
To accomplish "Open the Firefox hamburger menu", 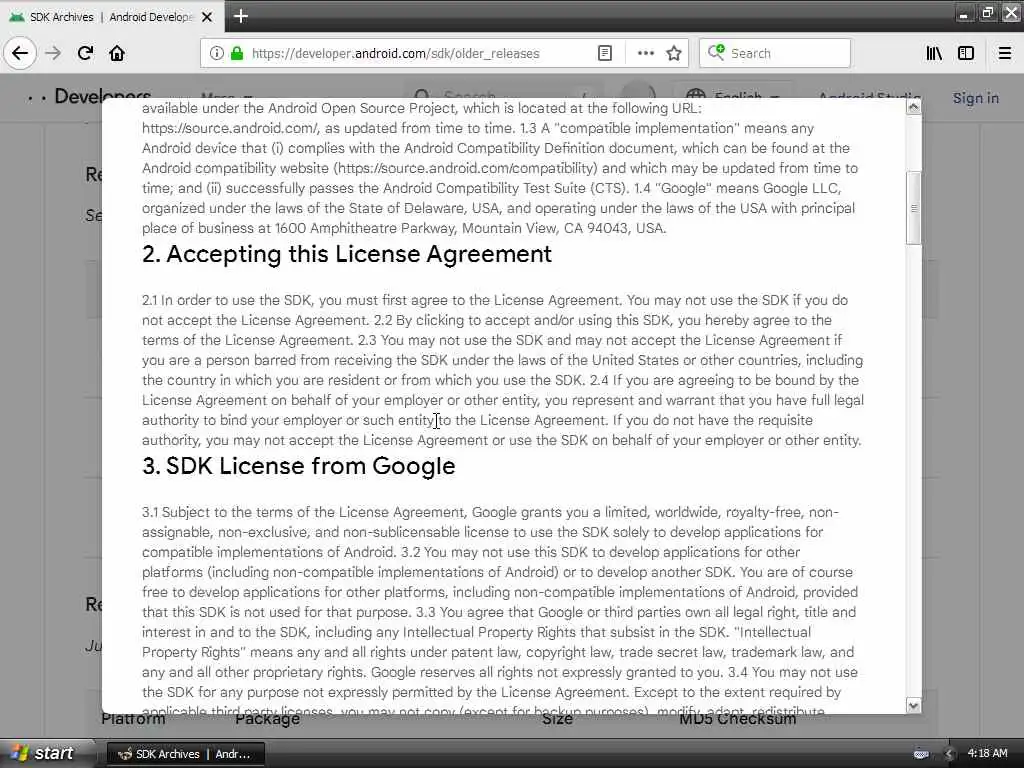I will click(1005, 53).
